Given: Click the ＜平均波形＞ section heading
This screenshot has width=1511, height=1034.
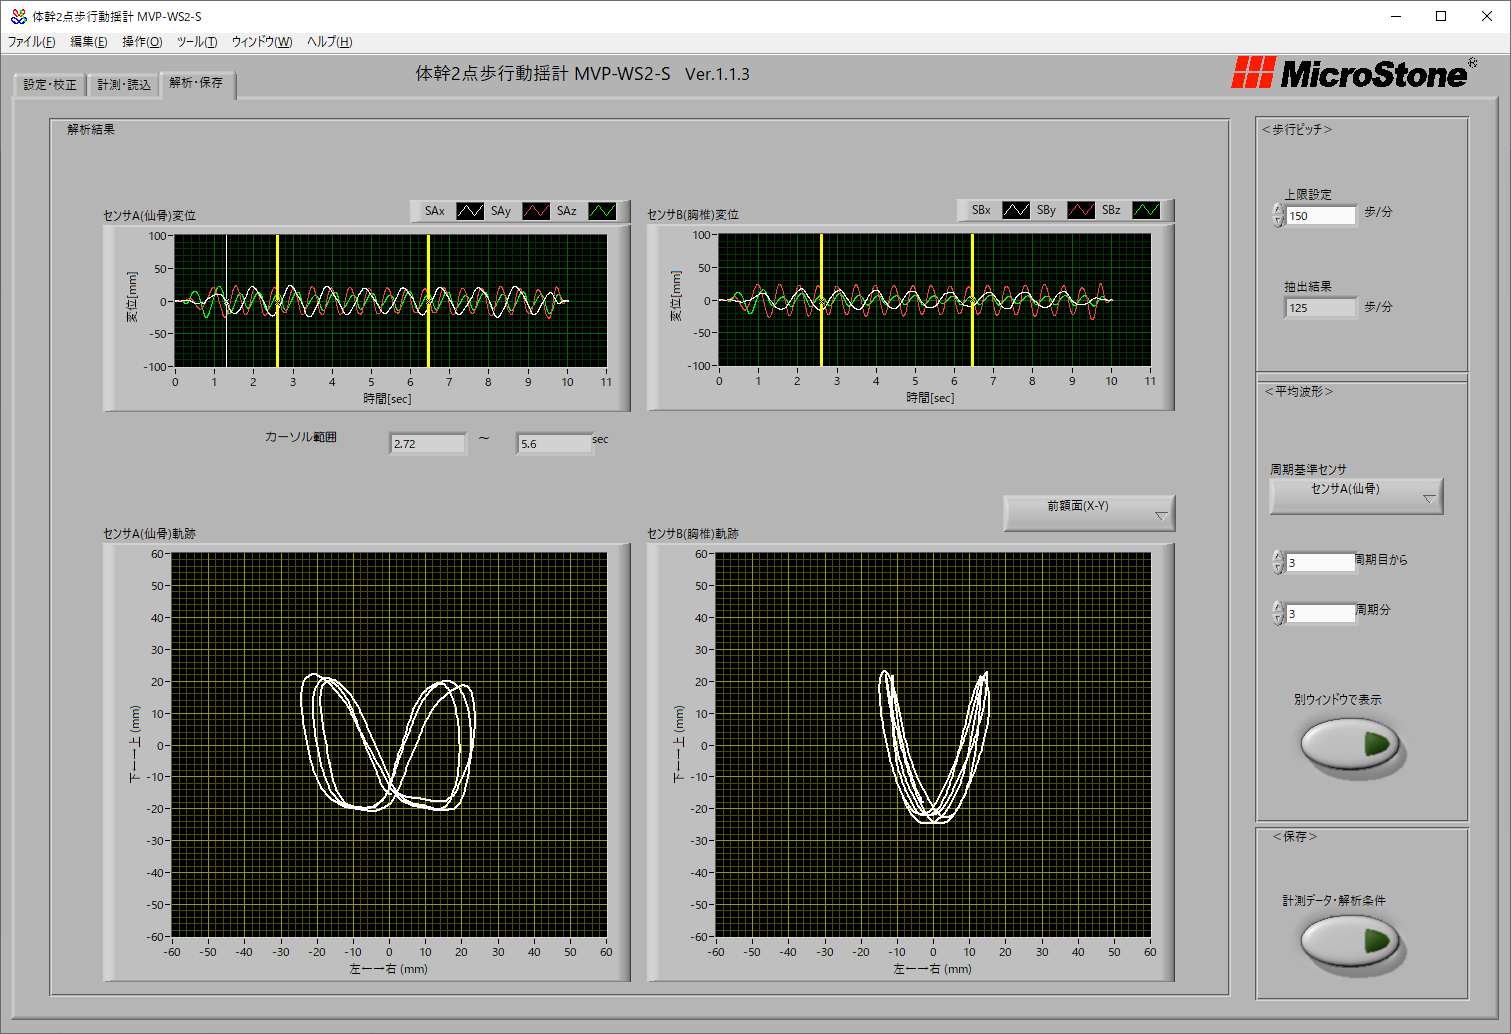Looking at the screenshot, I should pos(1299,392).
